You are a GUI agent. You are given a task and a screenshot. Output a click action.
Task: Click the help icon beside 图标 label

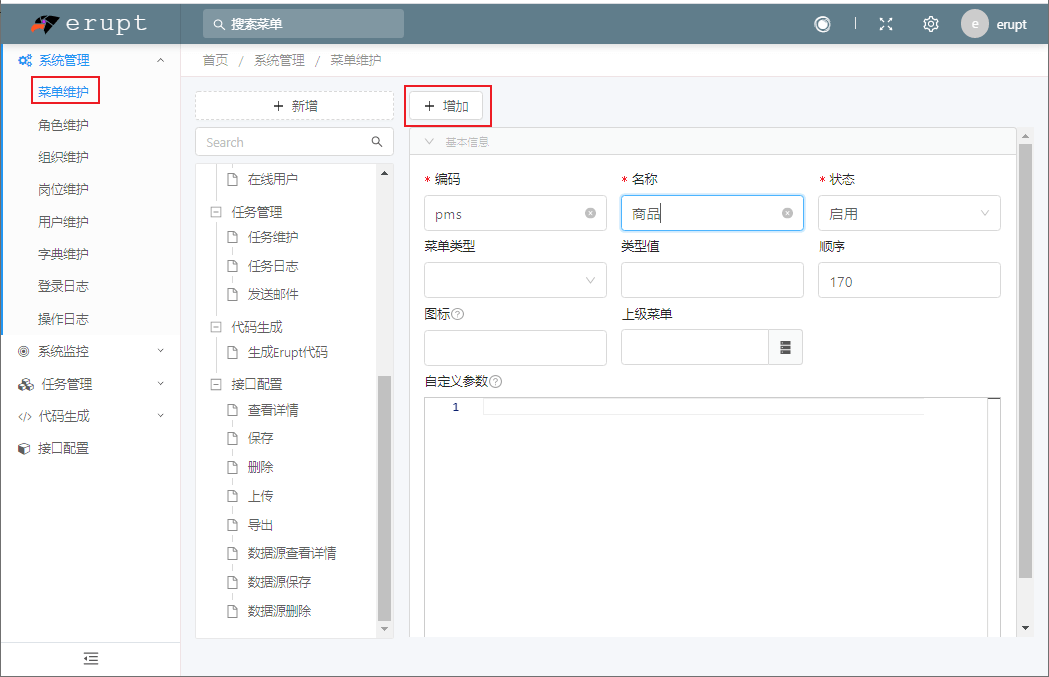coord(458,314)
